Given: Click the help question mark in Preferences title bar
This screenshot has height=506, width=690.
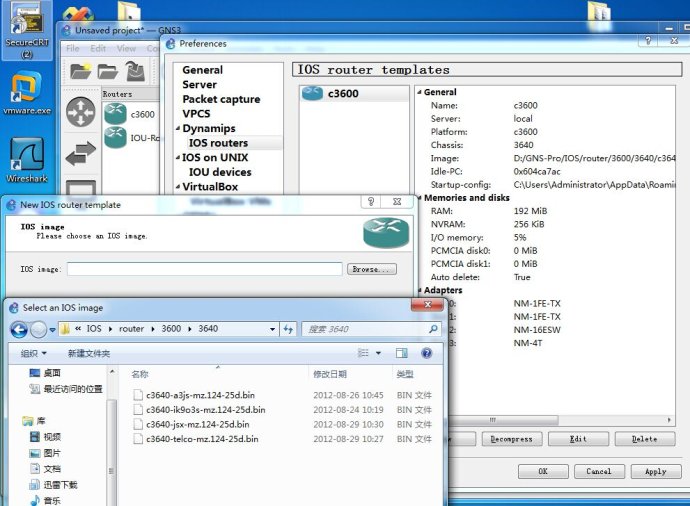Looking at the screenshot, I should coord(648,40).
